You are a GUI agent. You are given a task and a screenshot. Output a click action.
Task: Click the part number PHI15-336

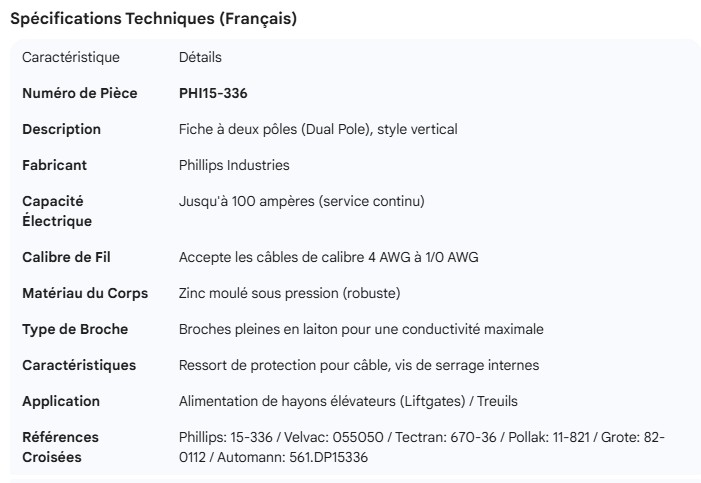coord(213,94)
